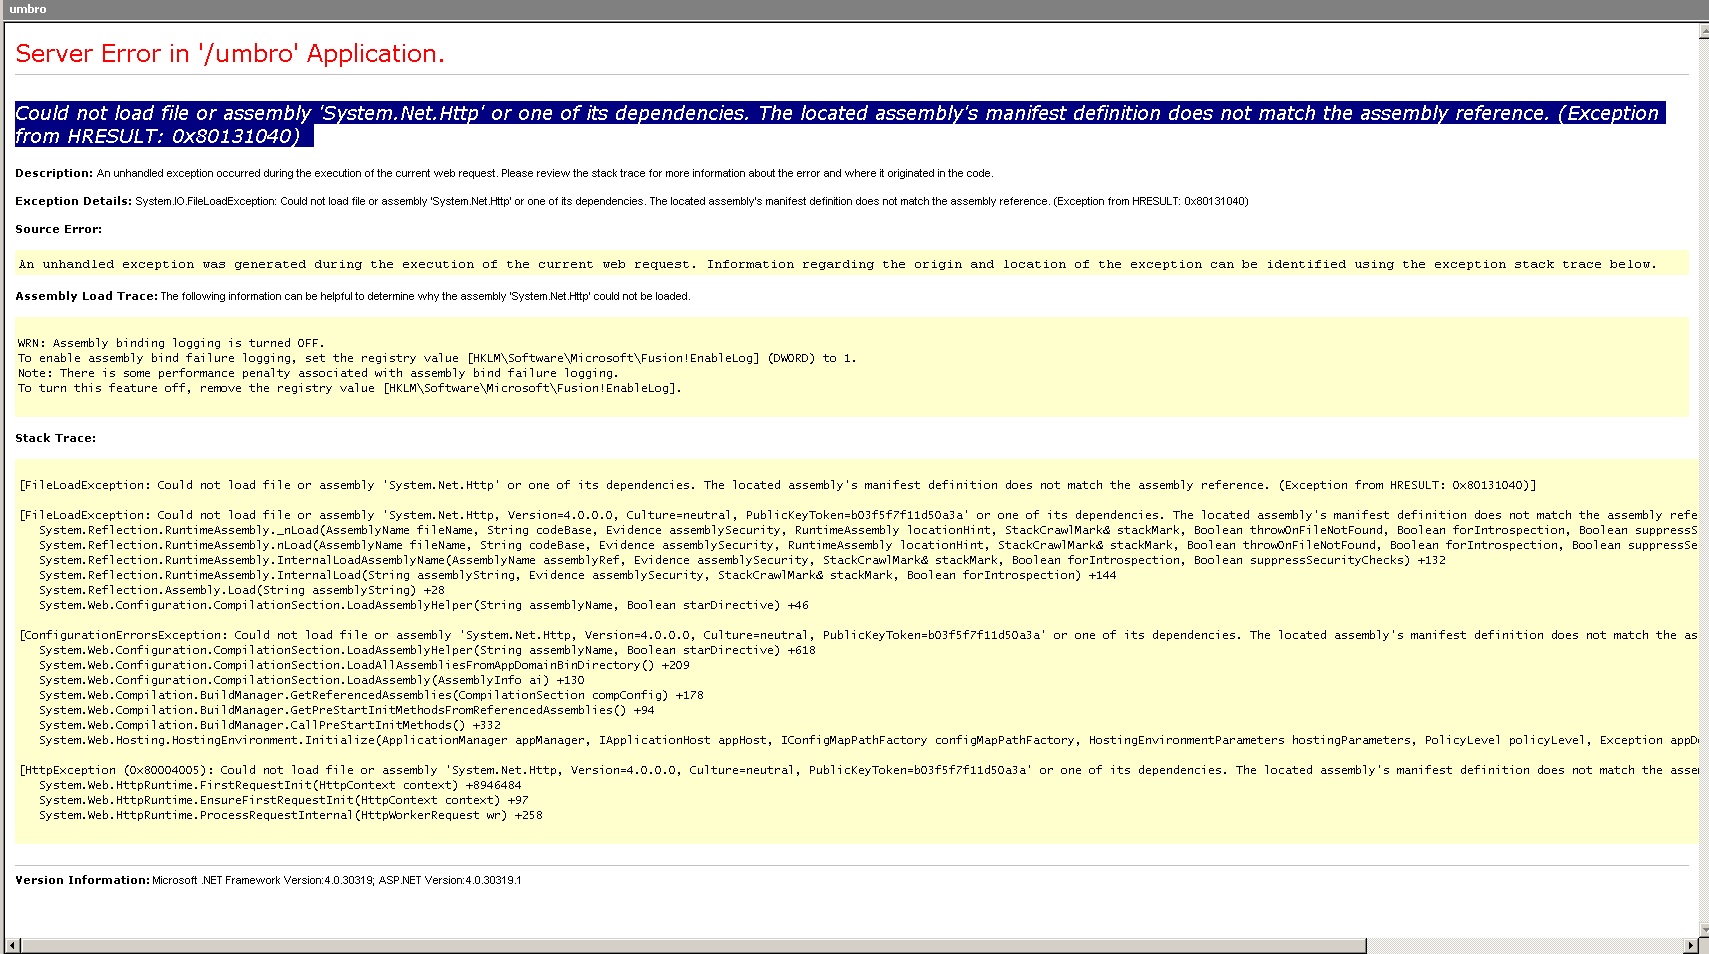Viewport: 1709px width, 954px height.
Task: Click the horizontal scrollbar left arrow
Action: [x=12, y=945]
